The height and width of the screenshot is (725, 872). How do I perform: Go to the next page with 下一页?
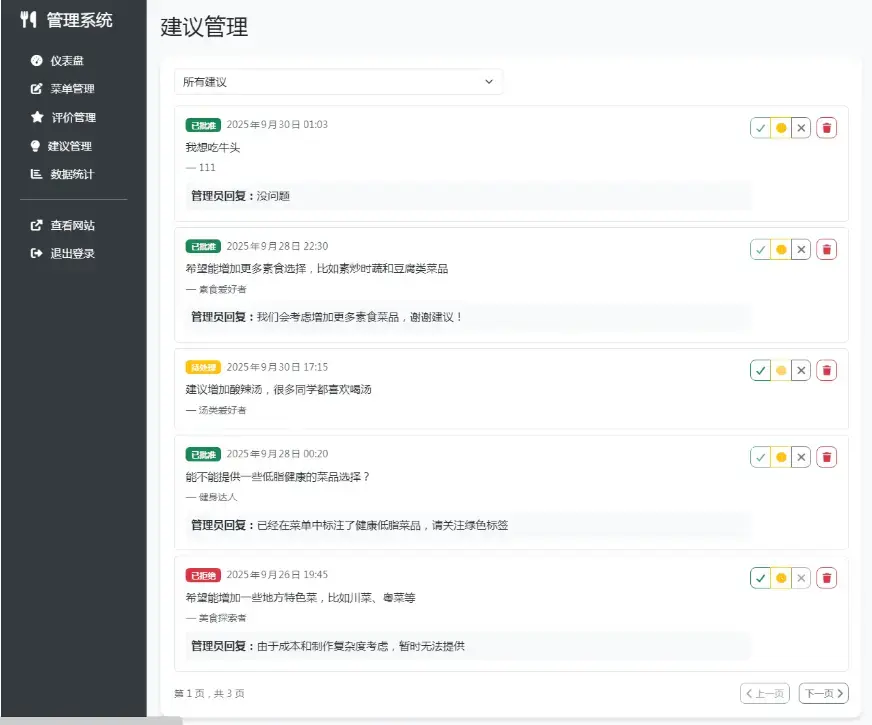pos(825,693)
